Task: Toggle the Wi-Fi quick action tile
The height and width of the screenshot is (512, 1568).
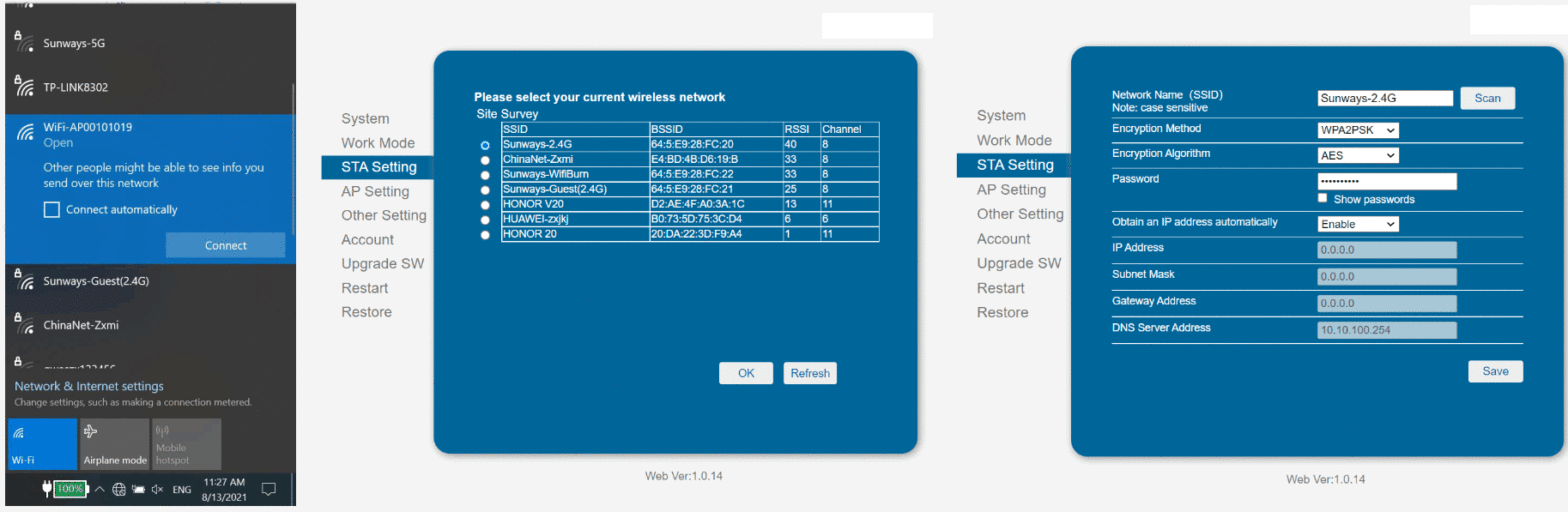Action: (42, 444)
